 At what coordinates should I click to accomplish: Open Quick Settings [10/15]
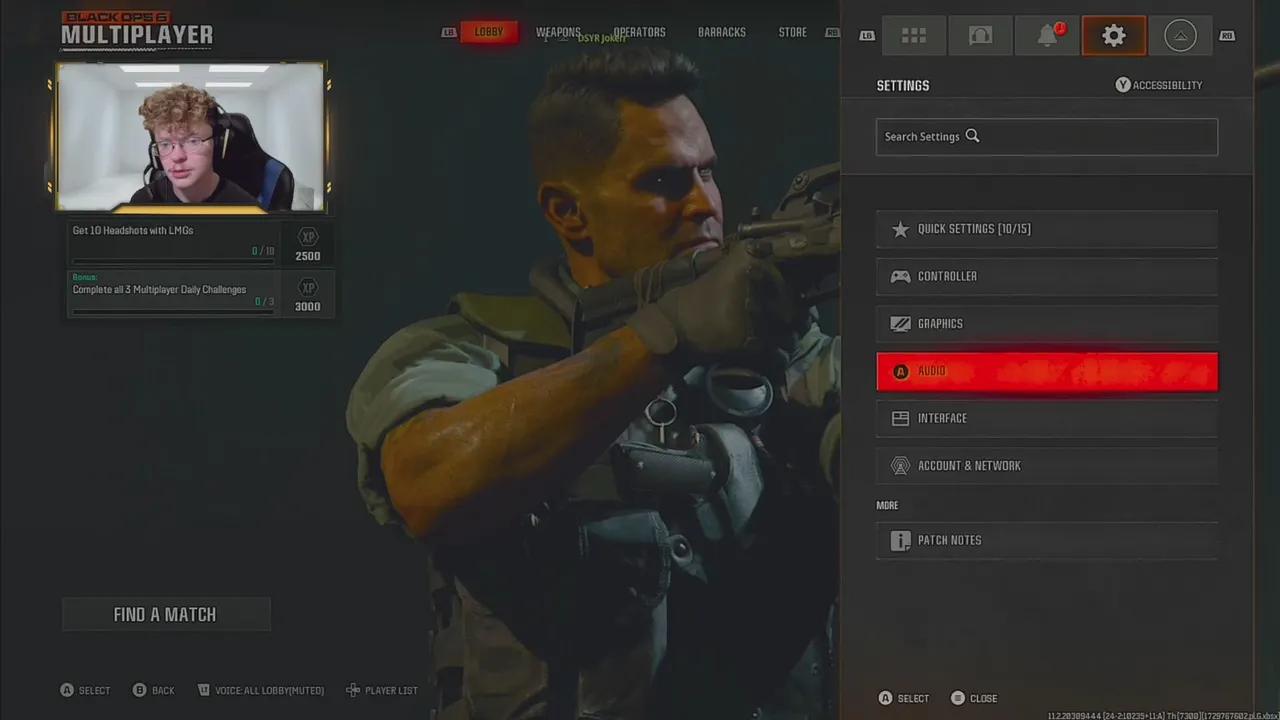pyautogui.click(x=1047, y=229)
